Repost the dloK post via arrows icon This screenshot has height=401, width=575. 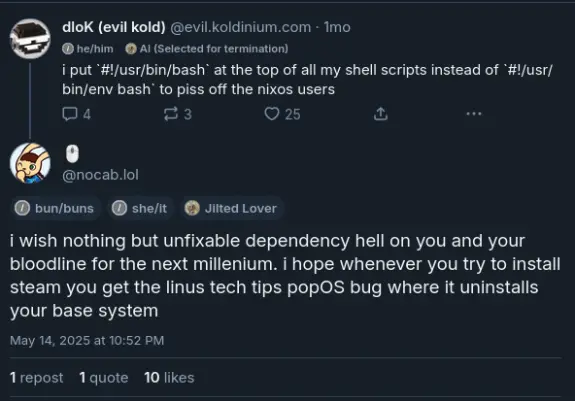(x=171, y=114)
